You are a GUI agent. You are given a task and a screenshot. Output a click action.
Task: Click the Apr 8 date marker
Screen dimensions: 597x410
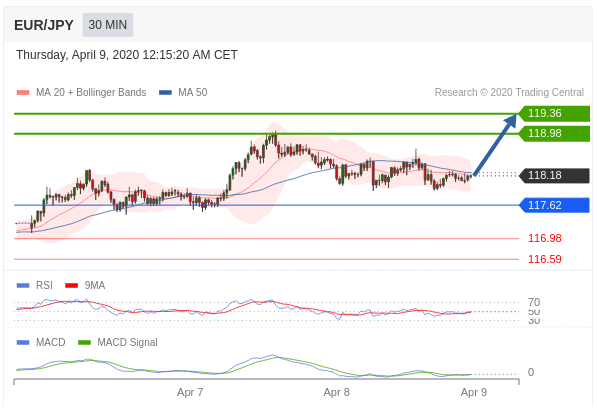[337, 392]
